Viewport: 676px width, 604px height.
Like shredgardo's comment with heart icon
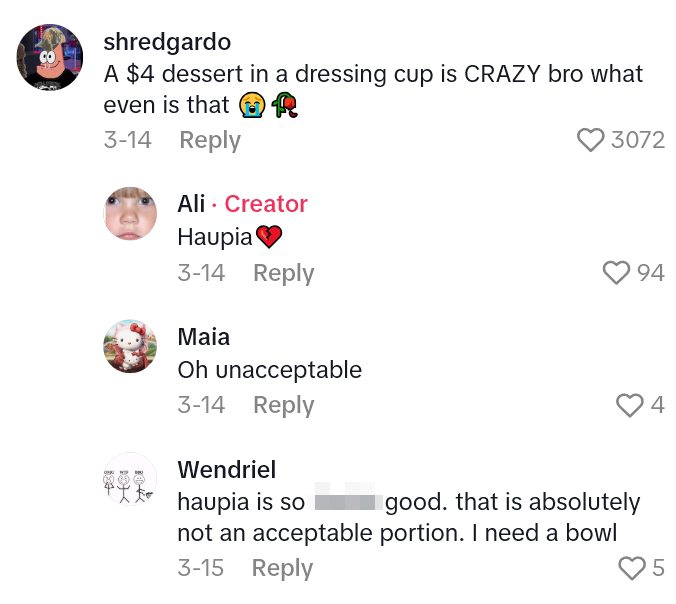tap(591, 139)
